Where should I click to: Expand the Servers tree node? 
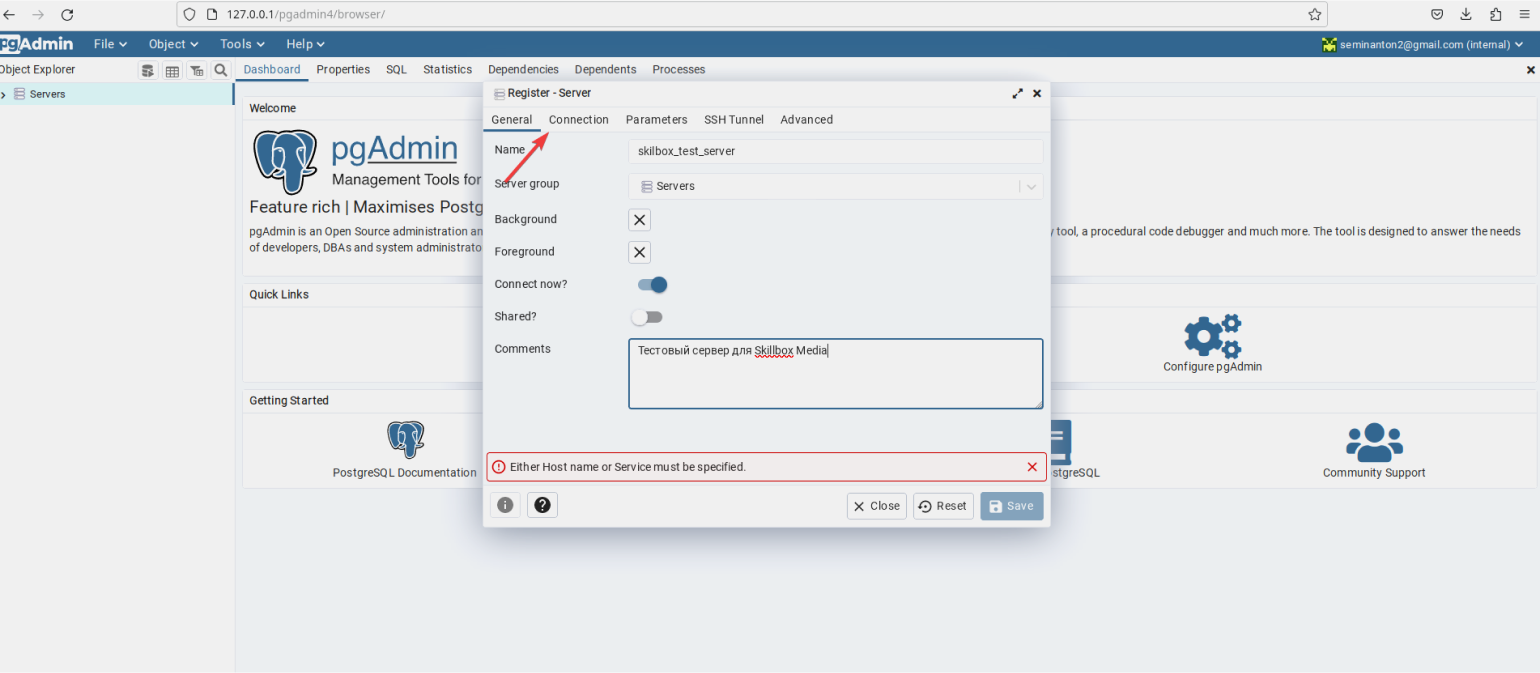click(x=4, y=95)
